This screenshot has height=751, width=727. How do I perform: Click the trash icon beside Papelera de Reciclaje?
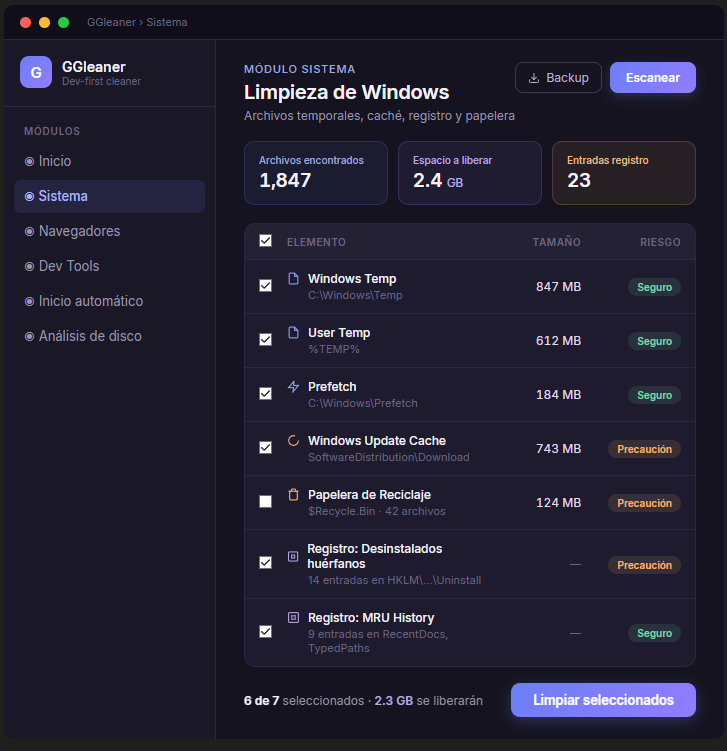[293, 494]
